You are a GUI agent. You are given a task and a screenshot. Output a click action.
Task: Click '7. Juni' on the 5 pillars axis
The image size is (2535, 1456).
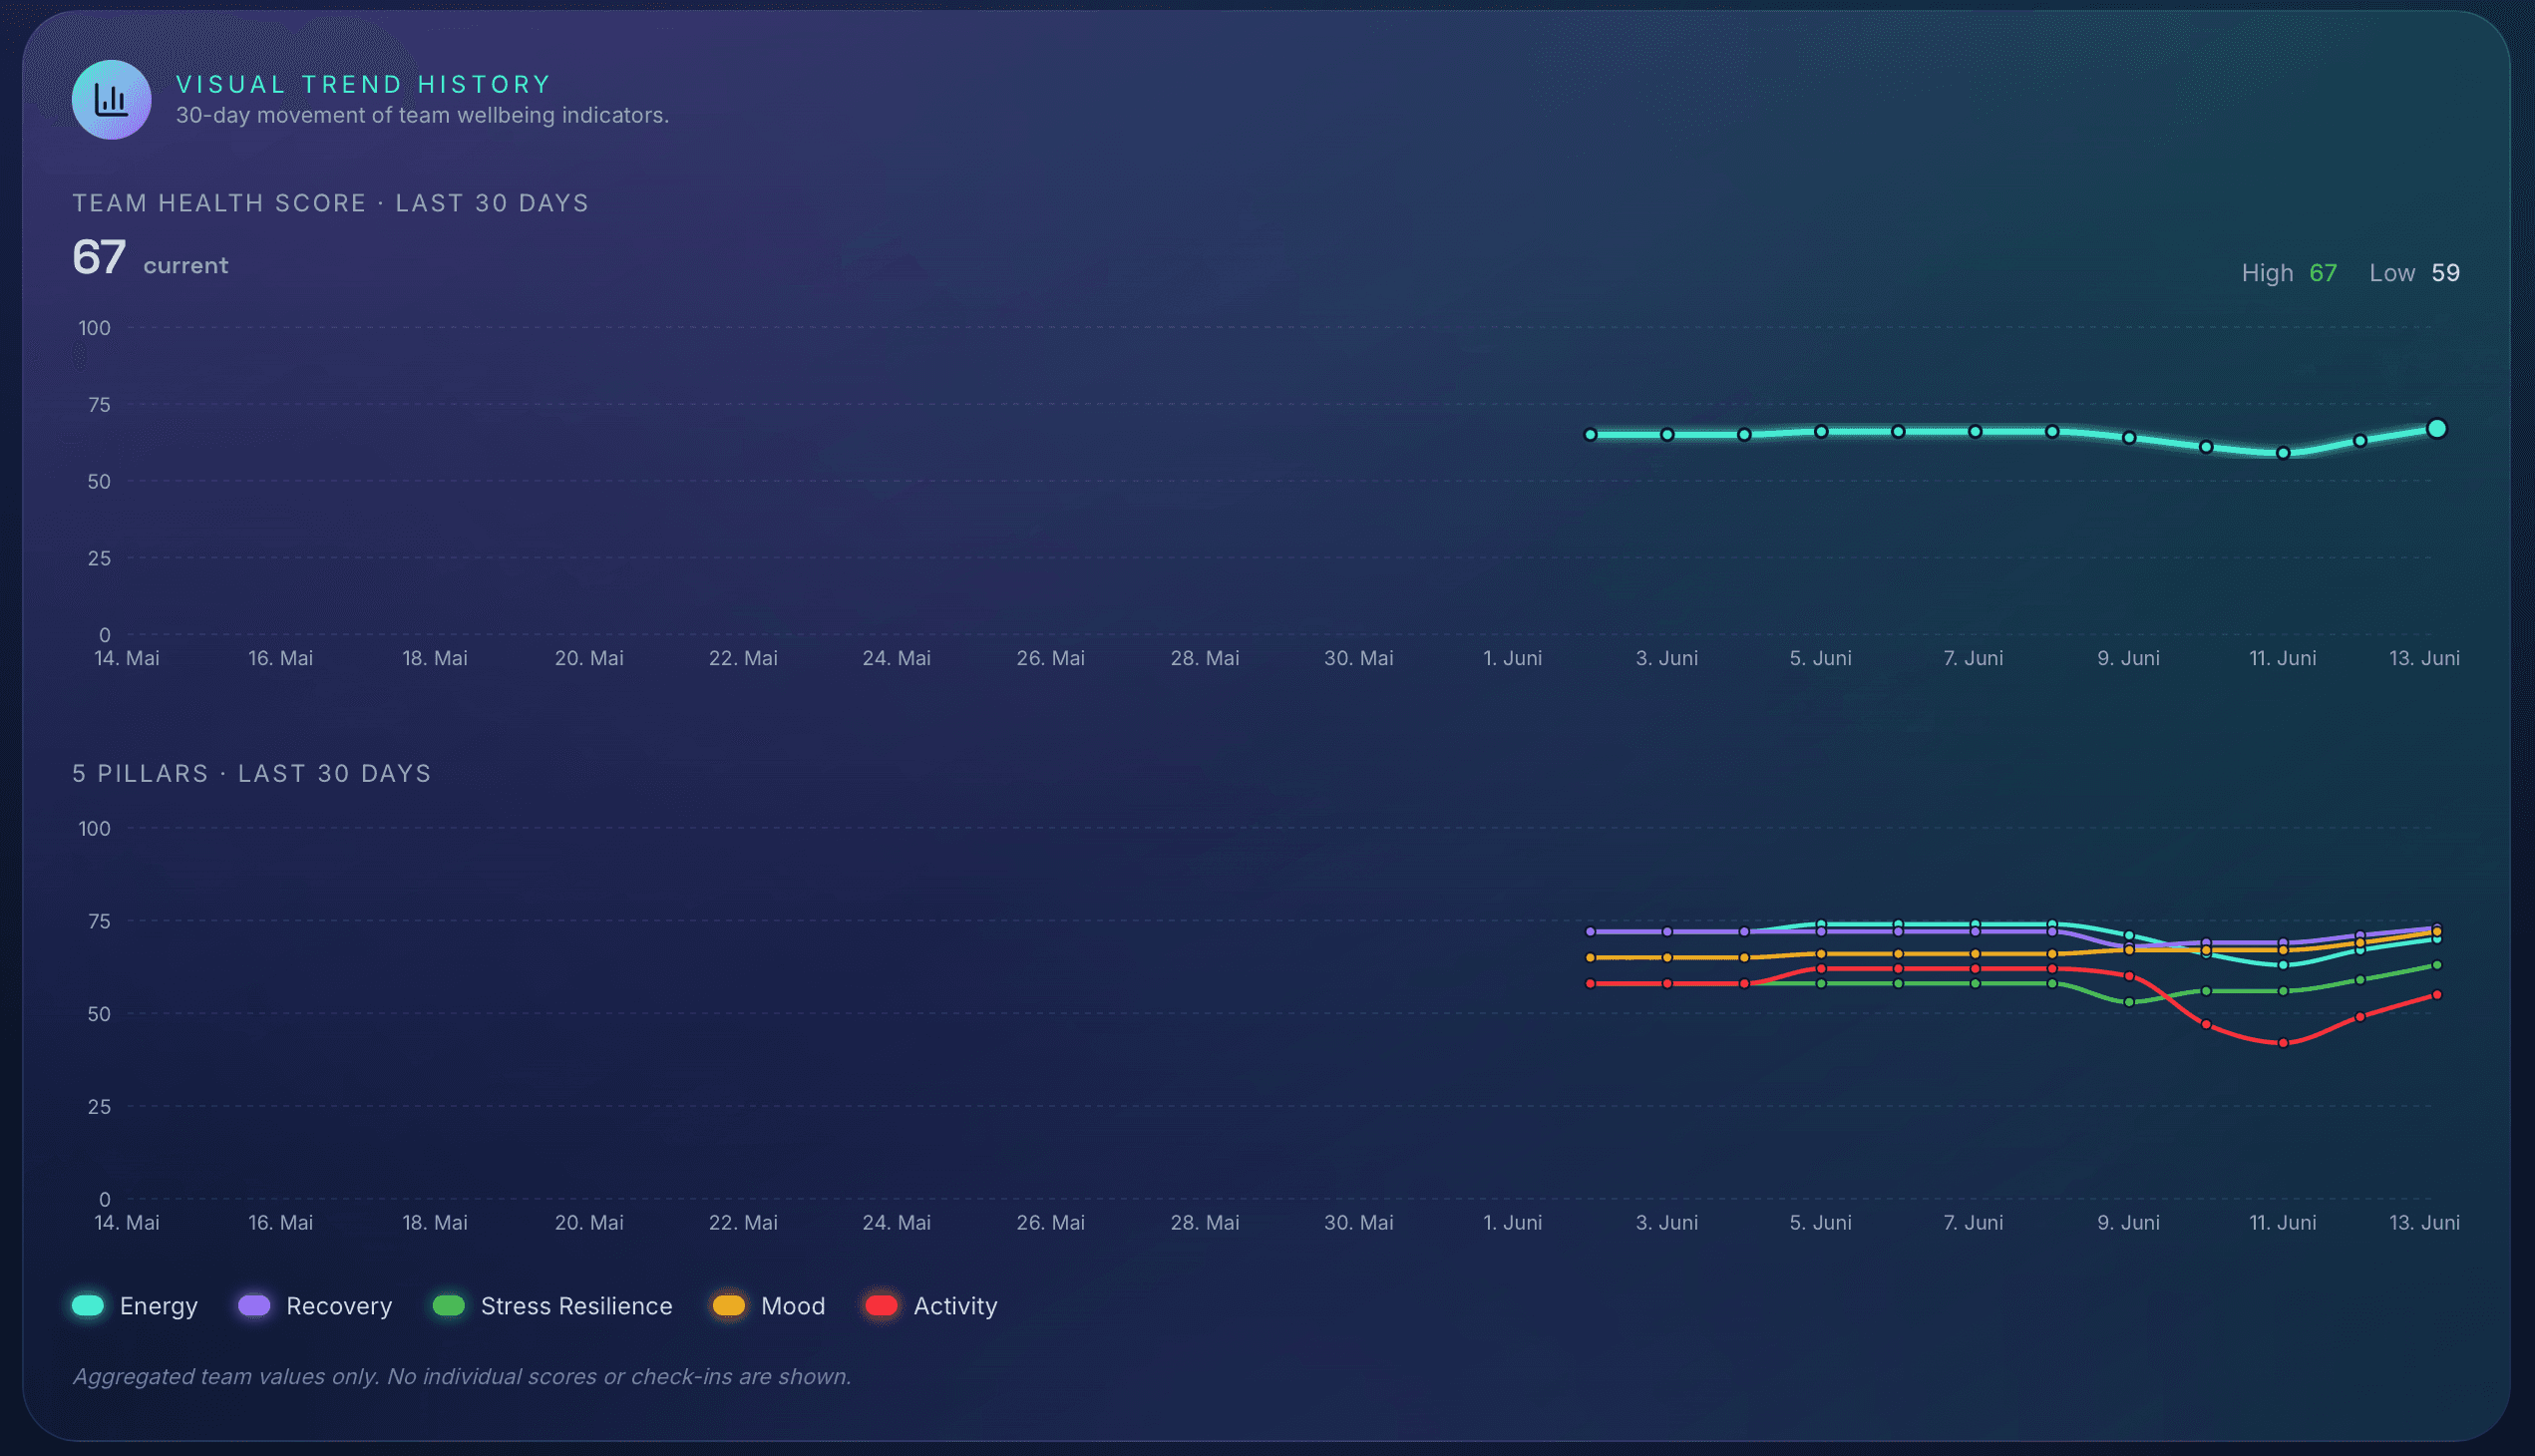pos(1973,1222)
